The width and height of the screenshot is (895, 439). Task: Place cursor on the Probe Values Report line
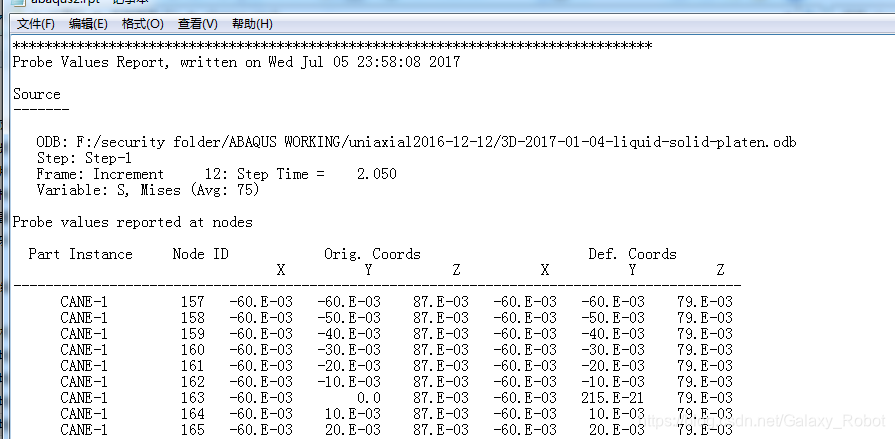pos(236,62)
